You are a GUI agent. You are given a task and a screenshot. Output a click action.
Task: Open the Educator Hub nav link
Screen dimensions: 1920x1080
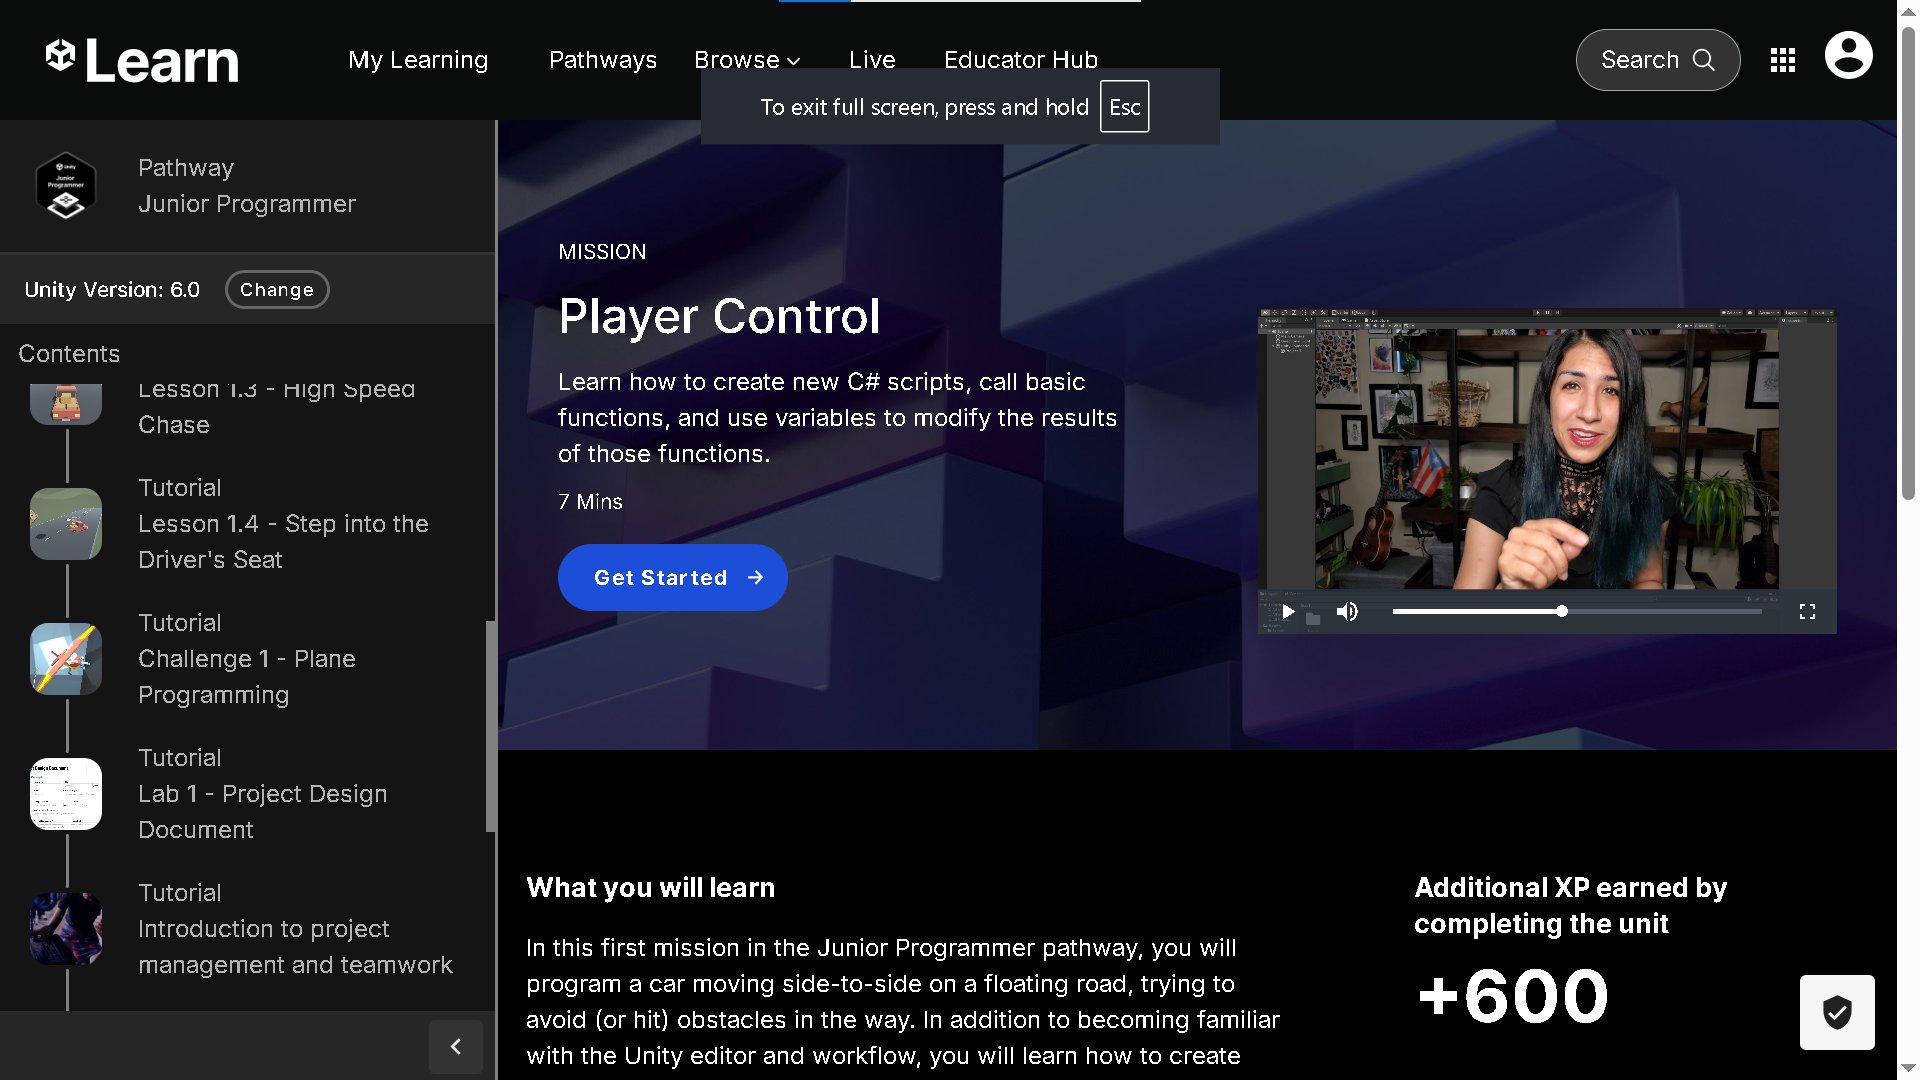[x=1020, y=60]
